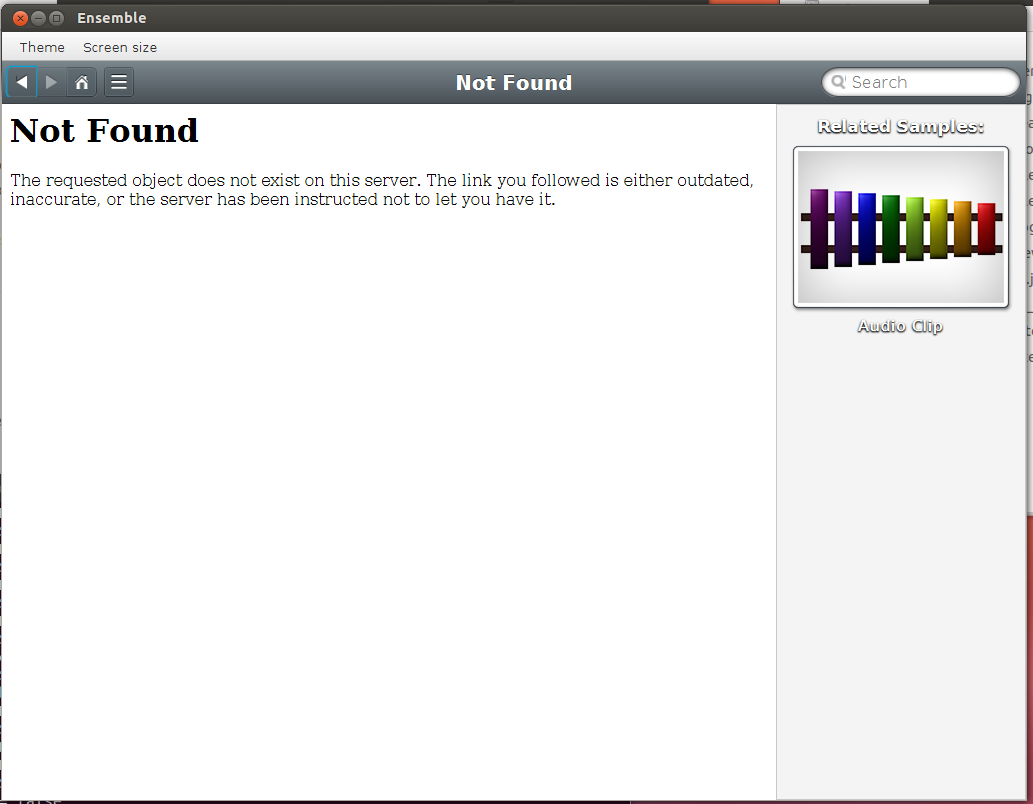Open the Theme menu
The height and width of the screenshot is (804, 1033).
(x=42, y=47)
